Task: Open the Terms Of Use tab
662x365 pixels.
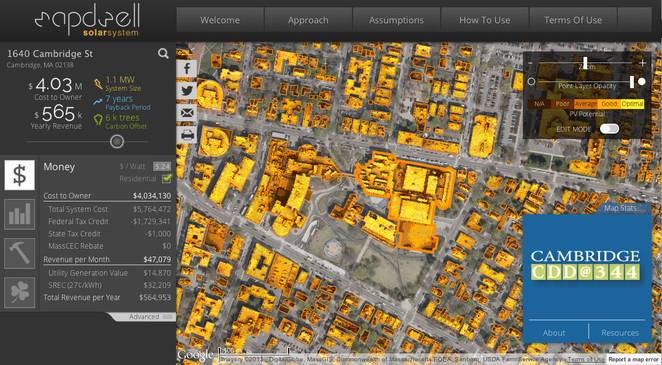Action: (x=573, y=20)
